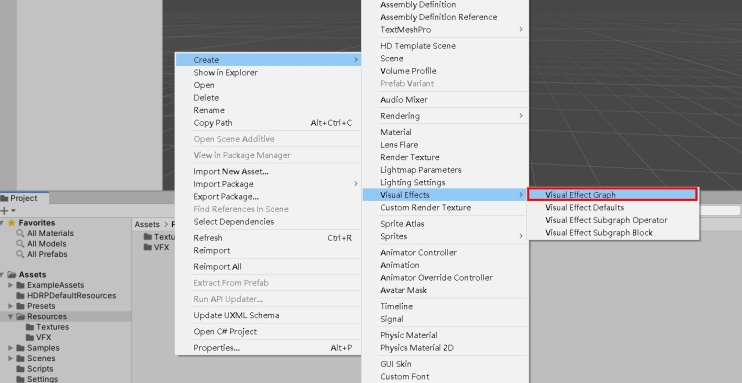Viewport: 742px width, 383px height.
Task: Collapse the Favorites section arrow
Action: pos(3,223)
